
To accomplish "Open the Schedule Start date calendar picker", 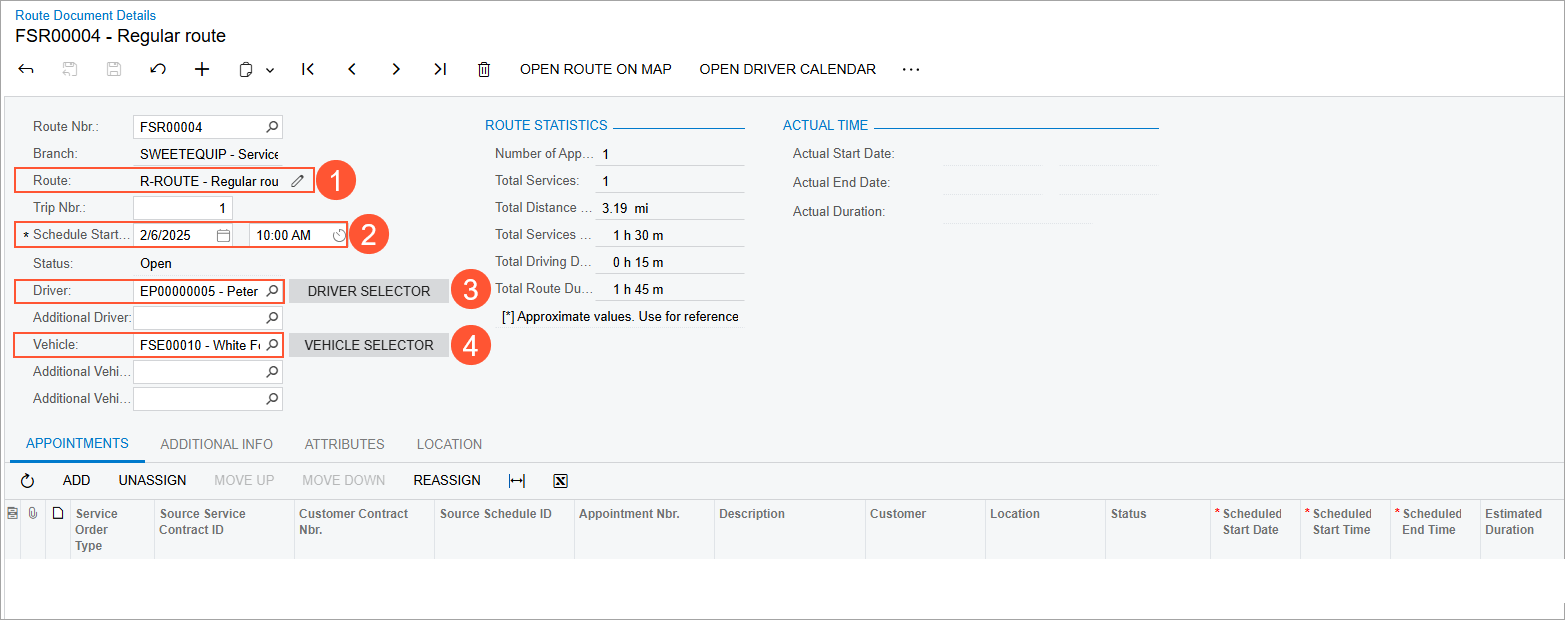I will tap(224, 235).
